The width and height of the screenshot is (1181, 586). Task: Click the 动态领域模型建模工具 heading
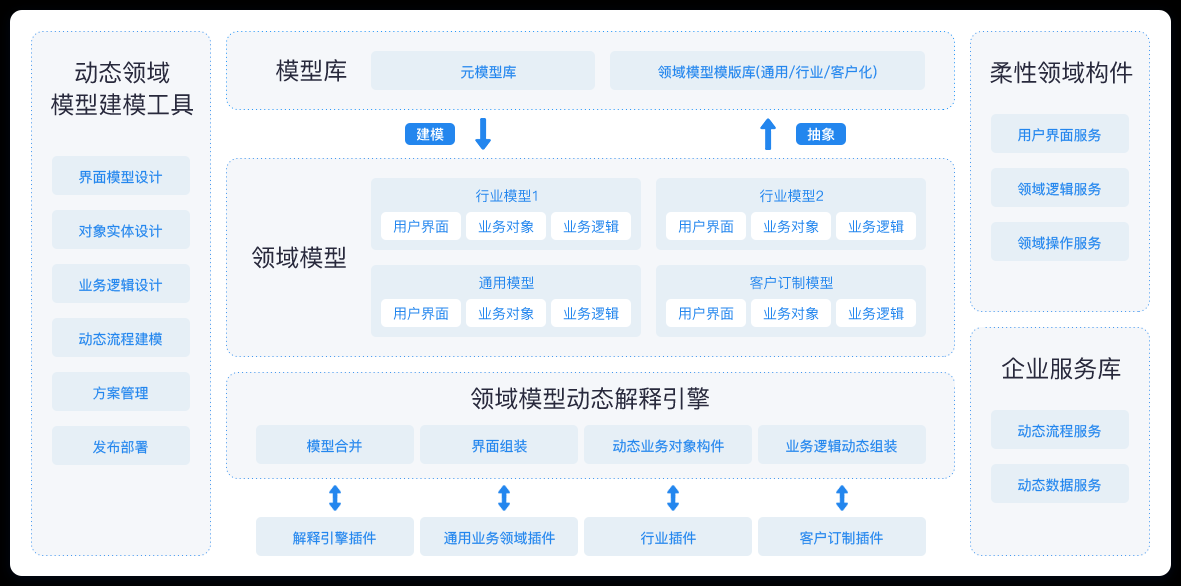pos(122,88)
